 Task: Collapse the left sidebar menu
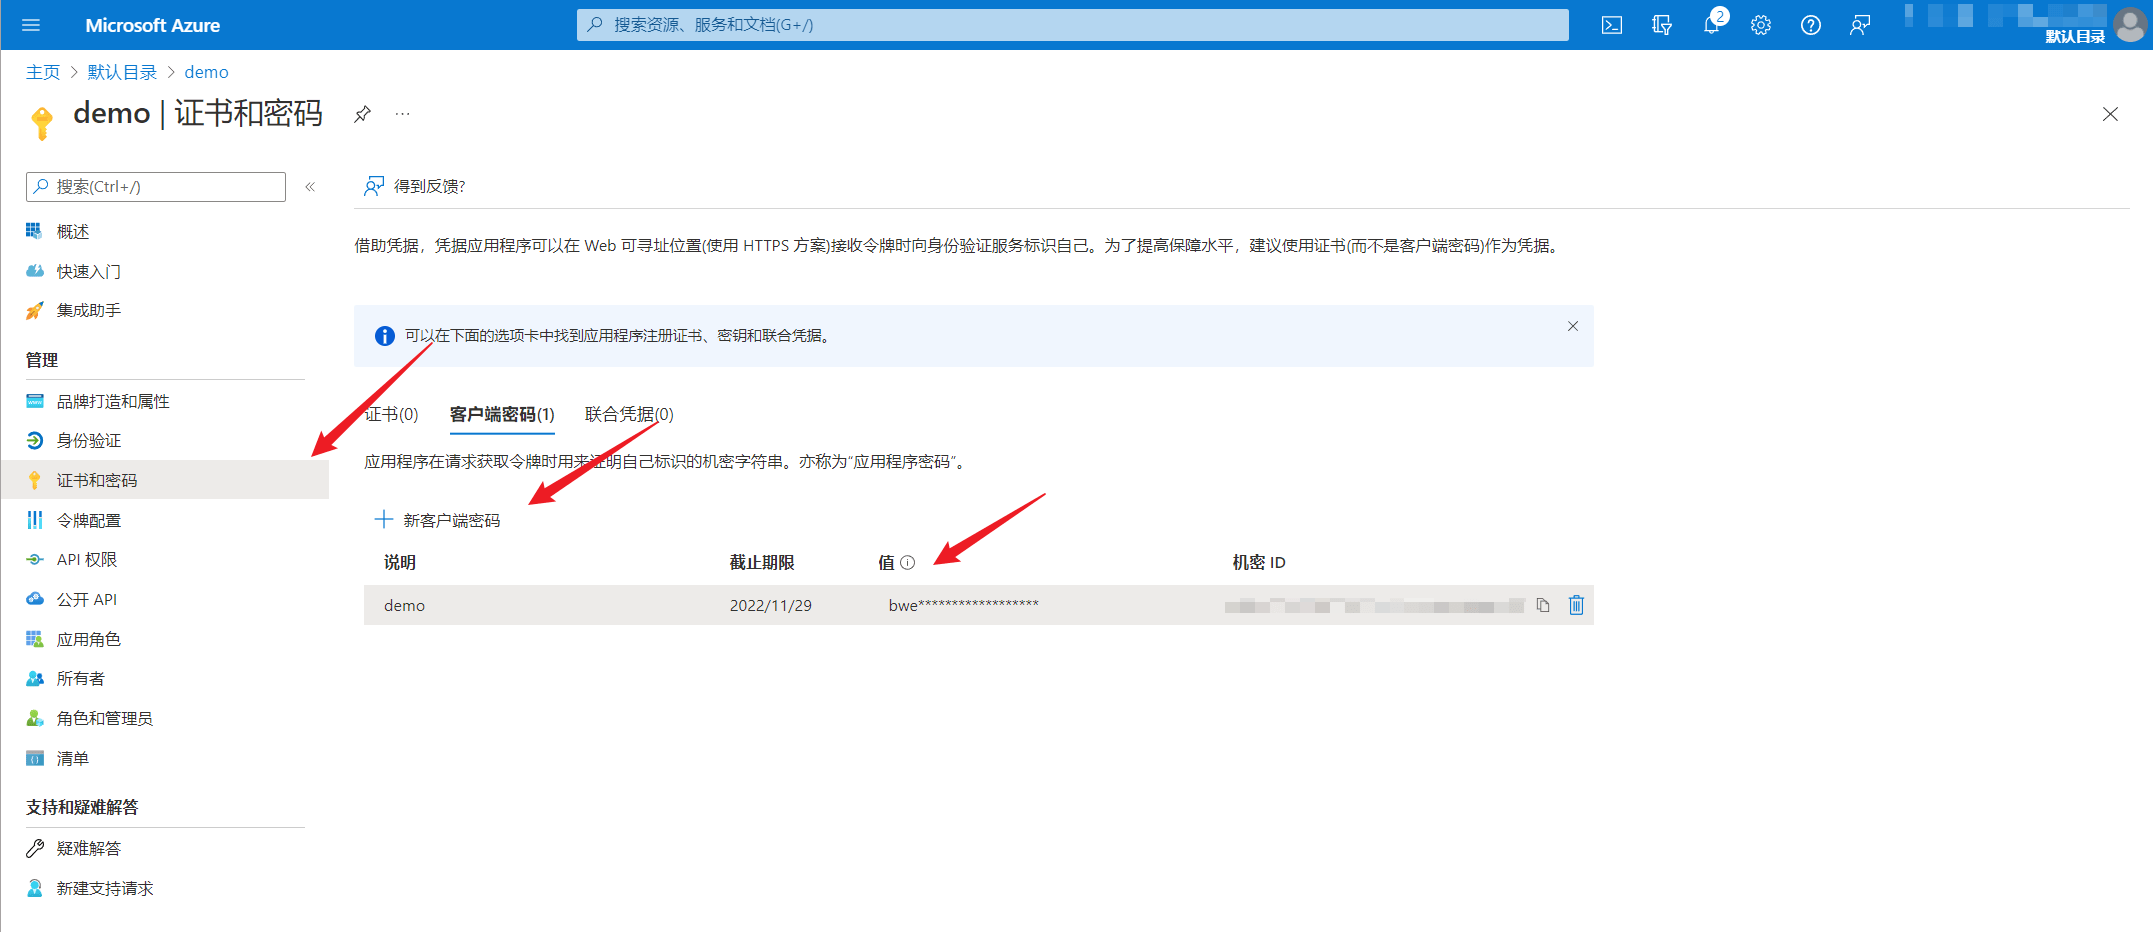tap(310, 187)
